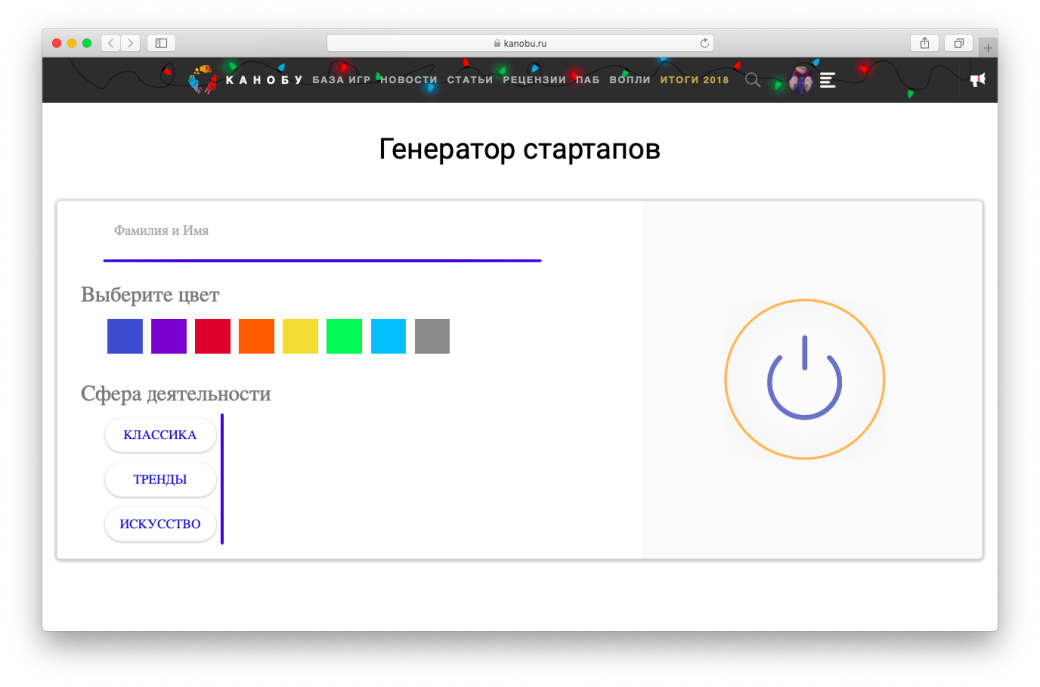Click Safari share icon
The image size is (1040, 687).
(925, 43)
